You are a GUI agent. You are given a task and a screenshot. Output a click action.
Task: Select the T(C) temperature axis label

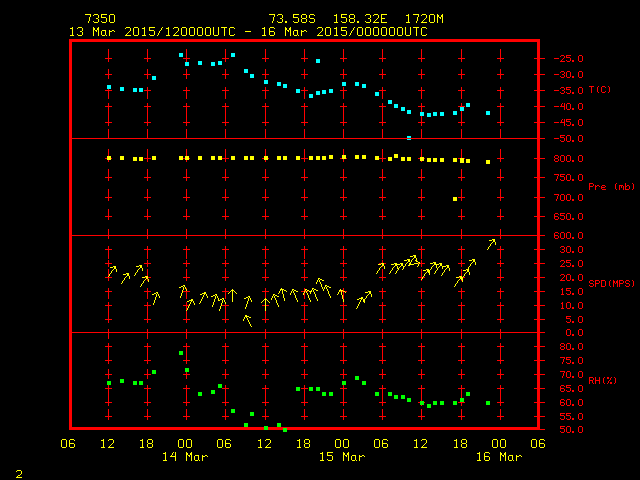point(599,90)
